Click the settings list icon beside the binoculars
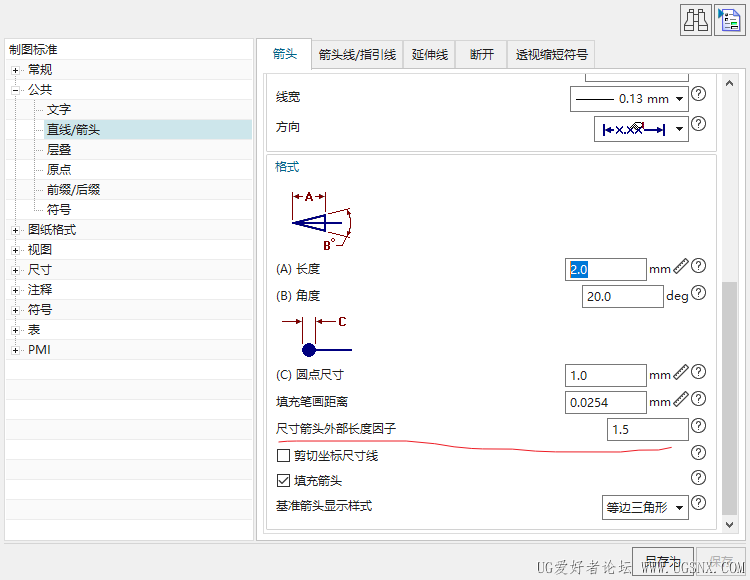The height and width of the screenshot is (580, 750). click(729, 20)
